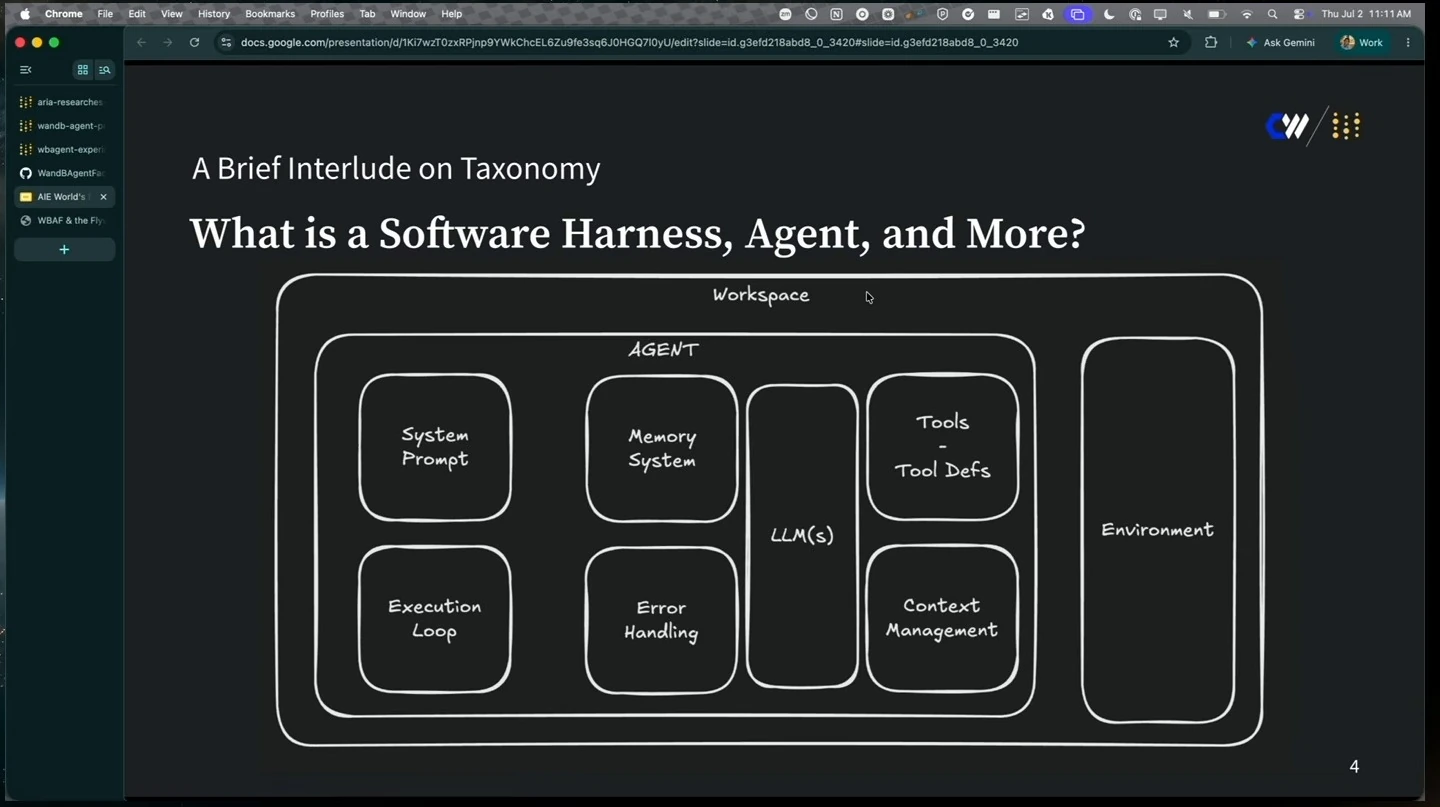This screenshot has width=1440, height=807.
Task: Select the Error Handling box
Action: tap(661, 620)
